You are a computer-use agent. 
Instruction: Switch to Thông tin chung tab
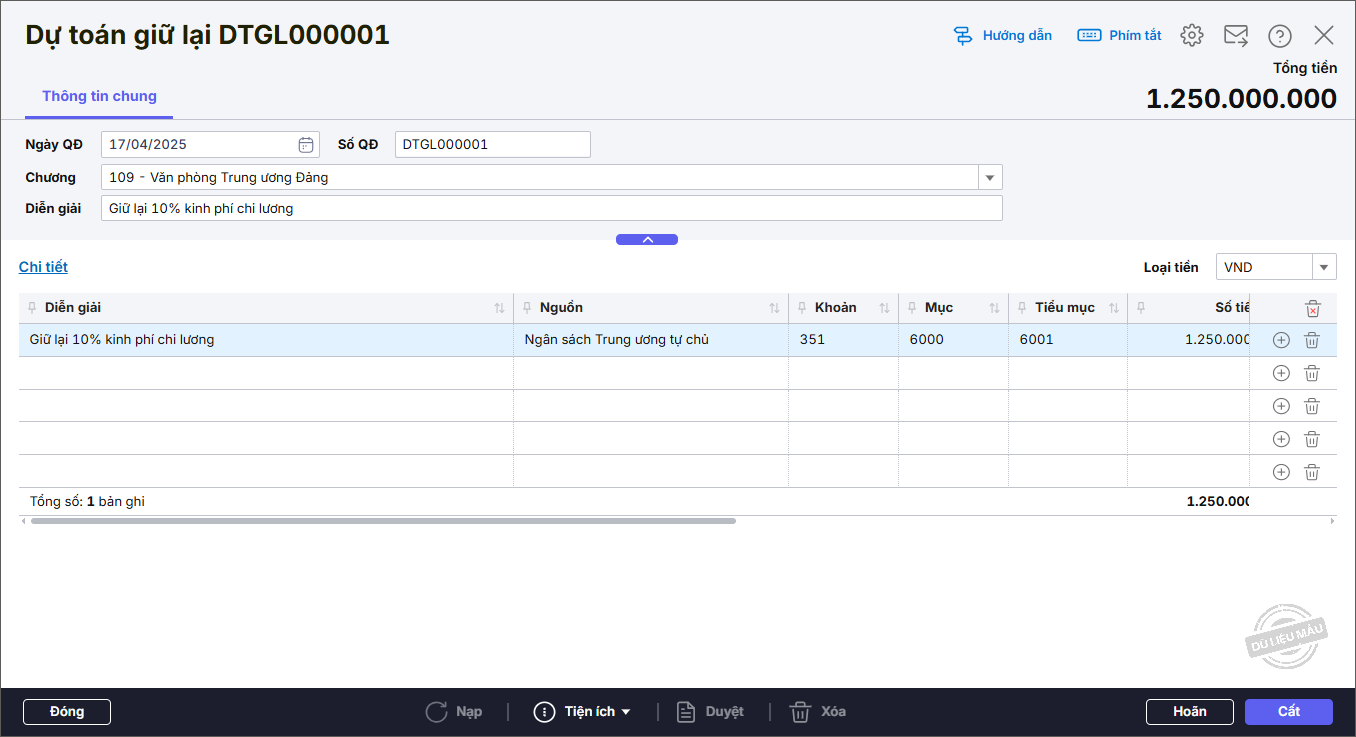pyautogui.click(x=99, y=97)
